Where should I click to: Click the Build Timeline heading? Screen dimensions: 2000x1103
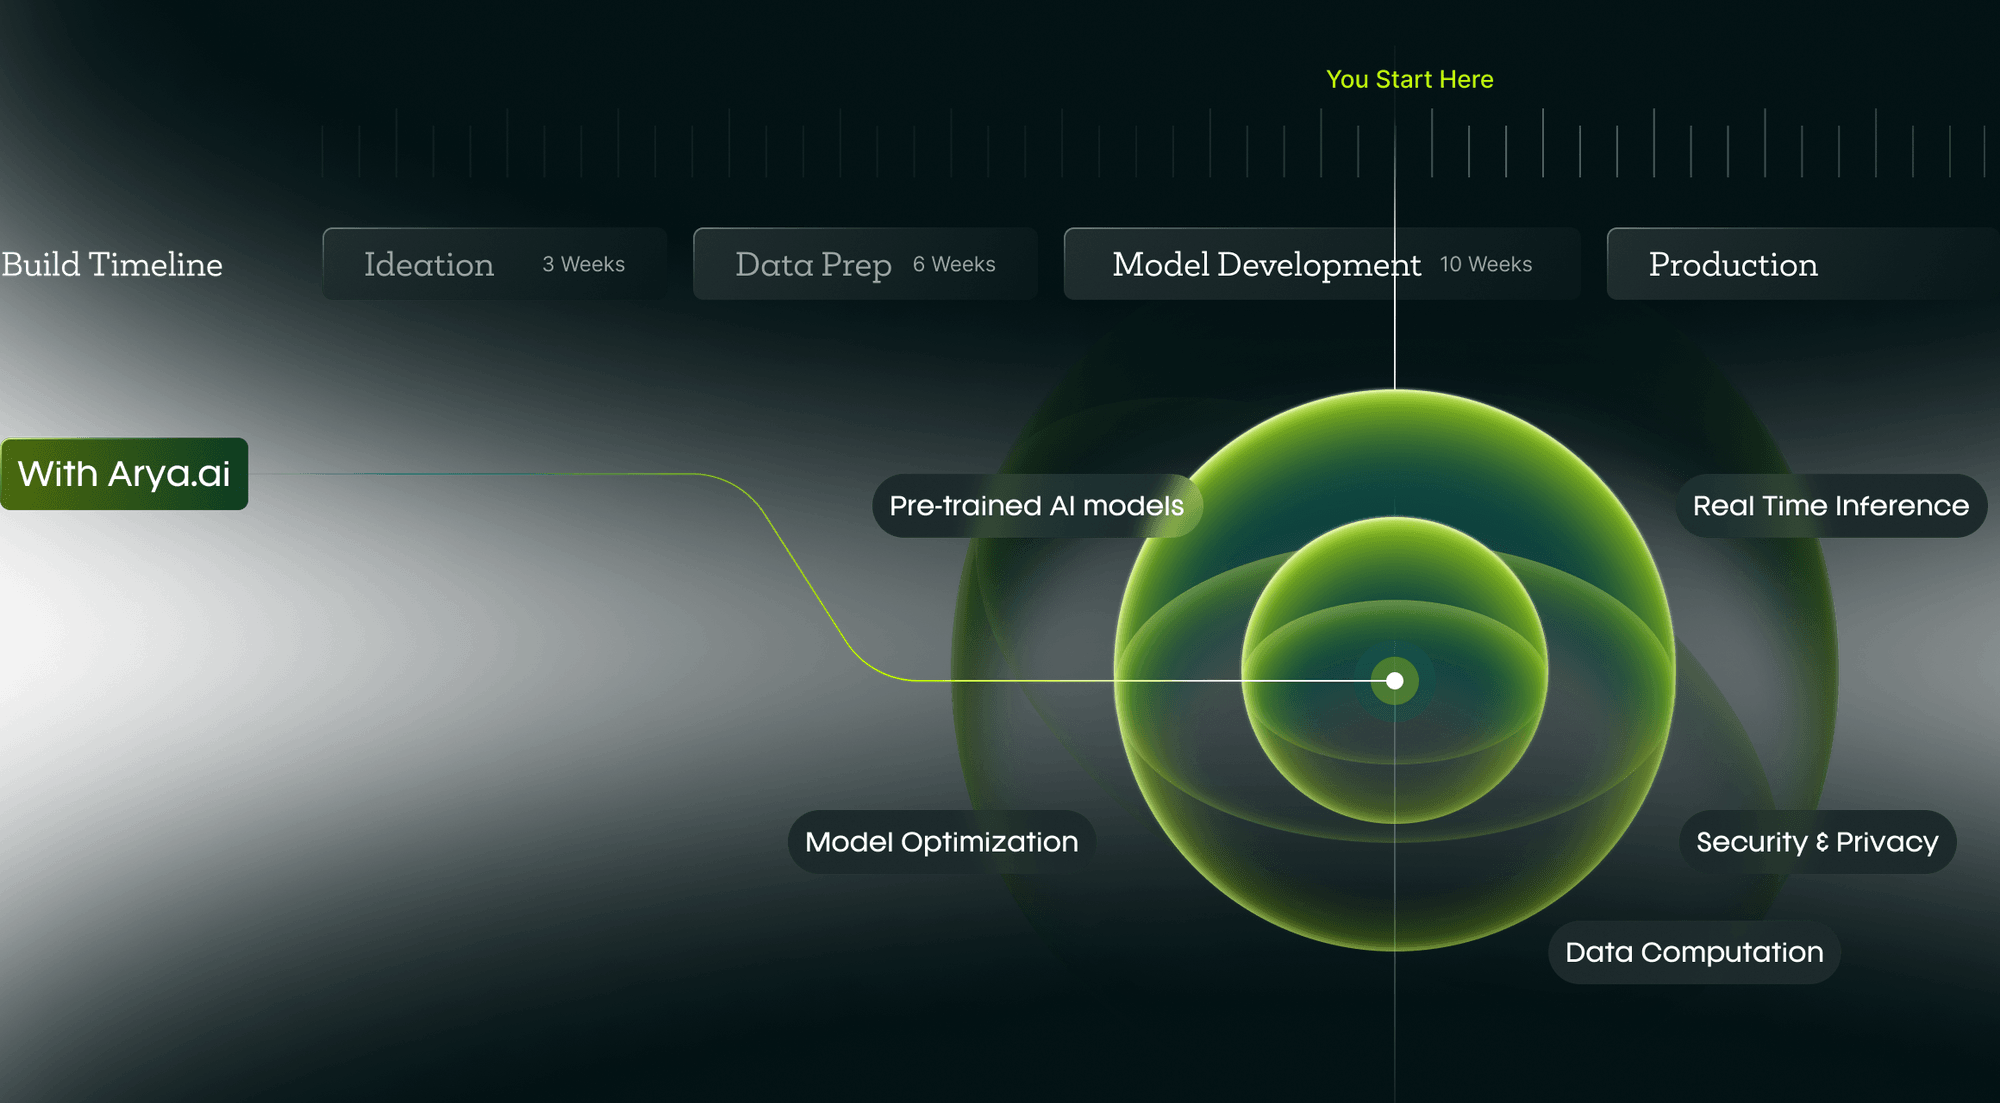(111, 264)
